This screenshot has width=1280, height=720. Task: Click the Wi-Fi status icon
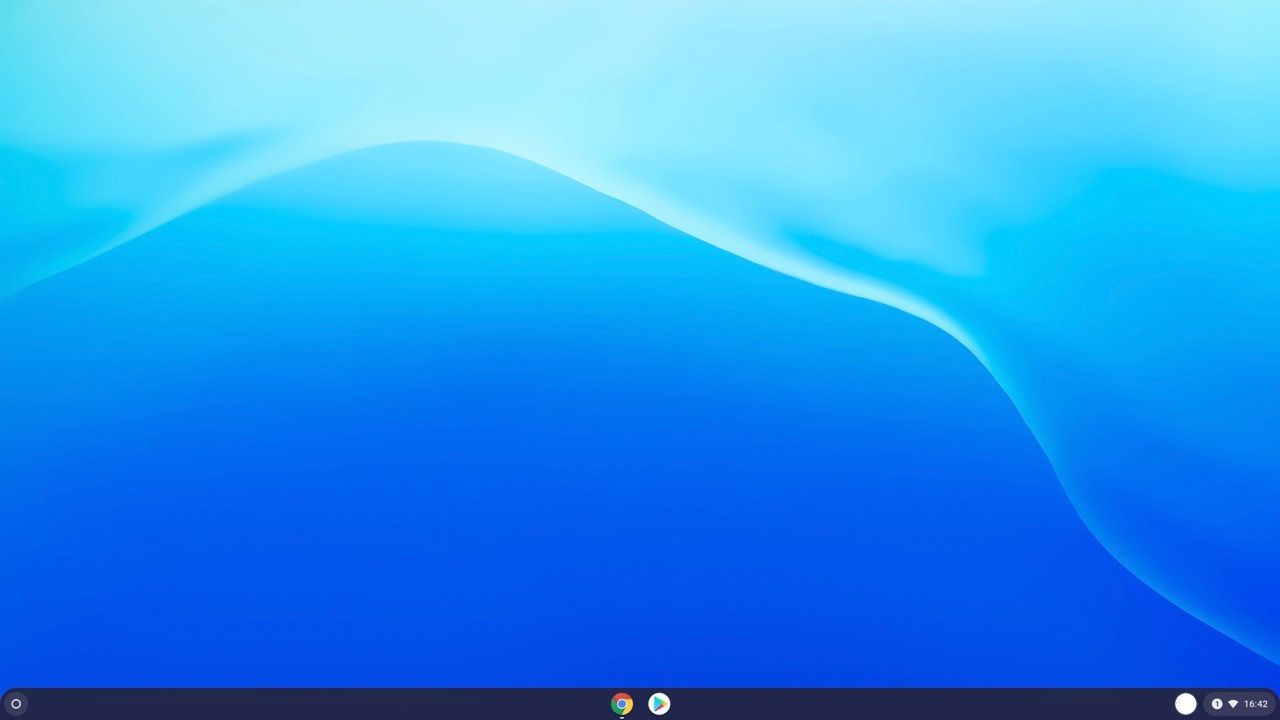point(1233,704)
